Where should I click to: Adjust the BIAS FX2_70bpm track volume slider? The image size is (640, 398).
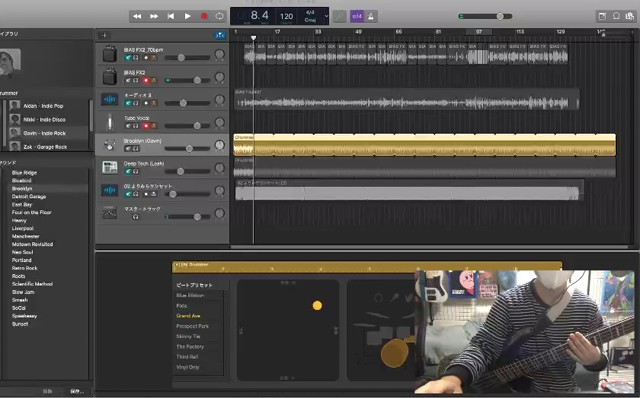(187, 58)
